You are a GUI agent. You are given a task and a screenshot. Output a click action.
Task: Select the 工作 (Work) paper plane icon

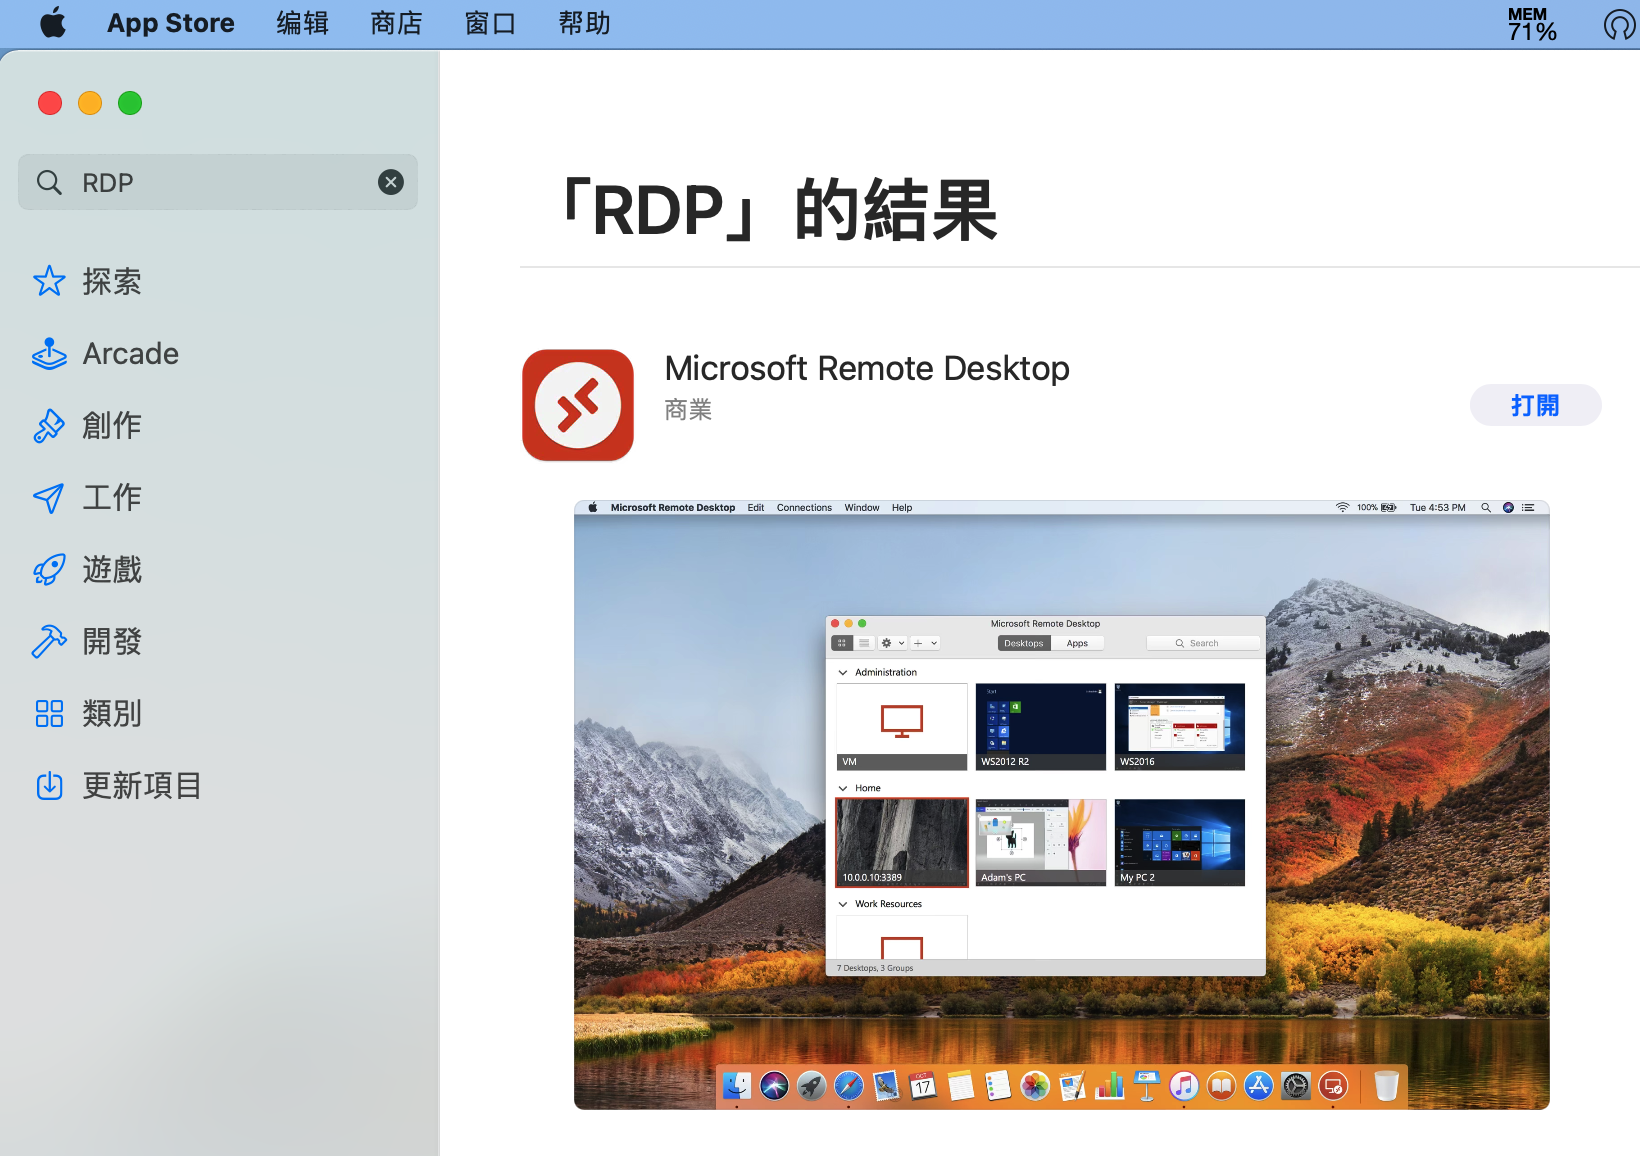(x=49, y=498)
